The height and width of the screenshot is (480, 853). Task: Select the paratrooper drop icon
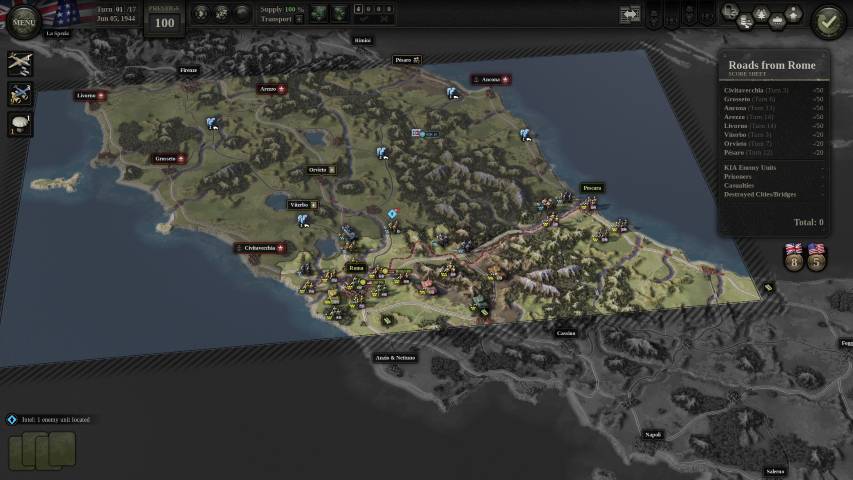tap(20, 124)
